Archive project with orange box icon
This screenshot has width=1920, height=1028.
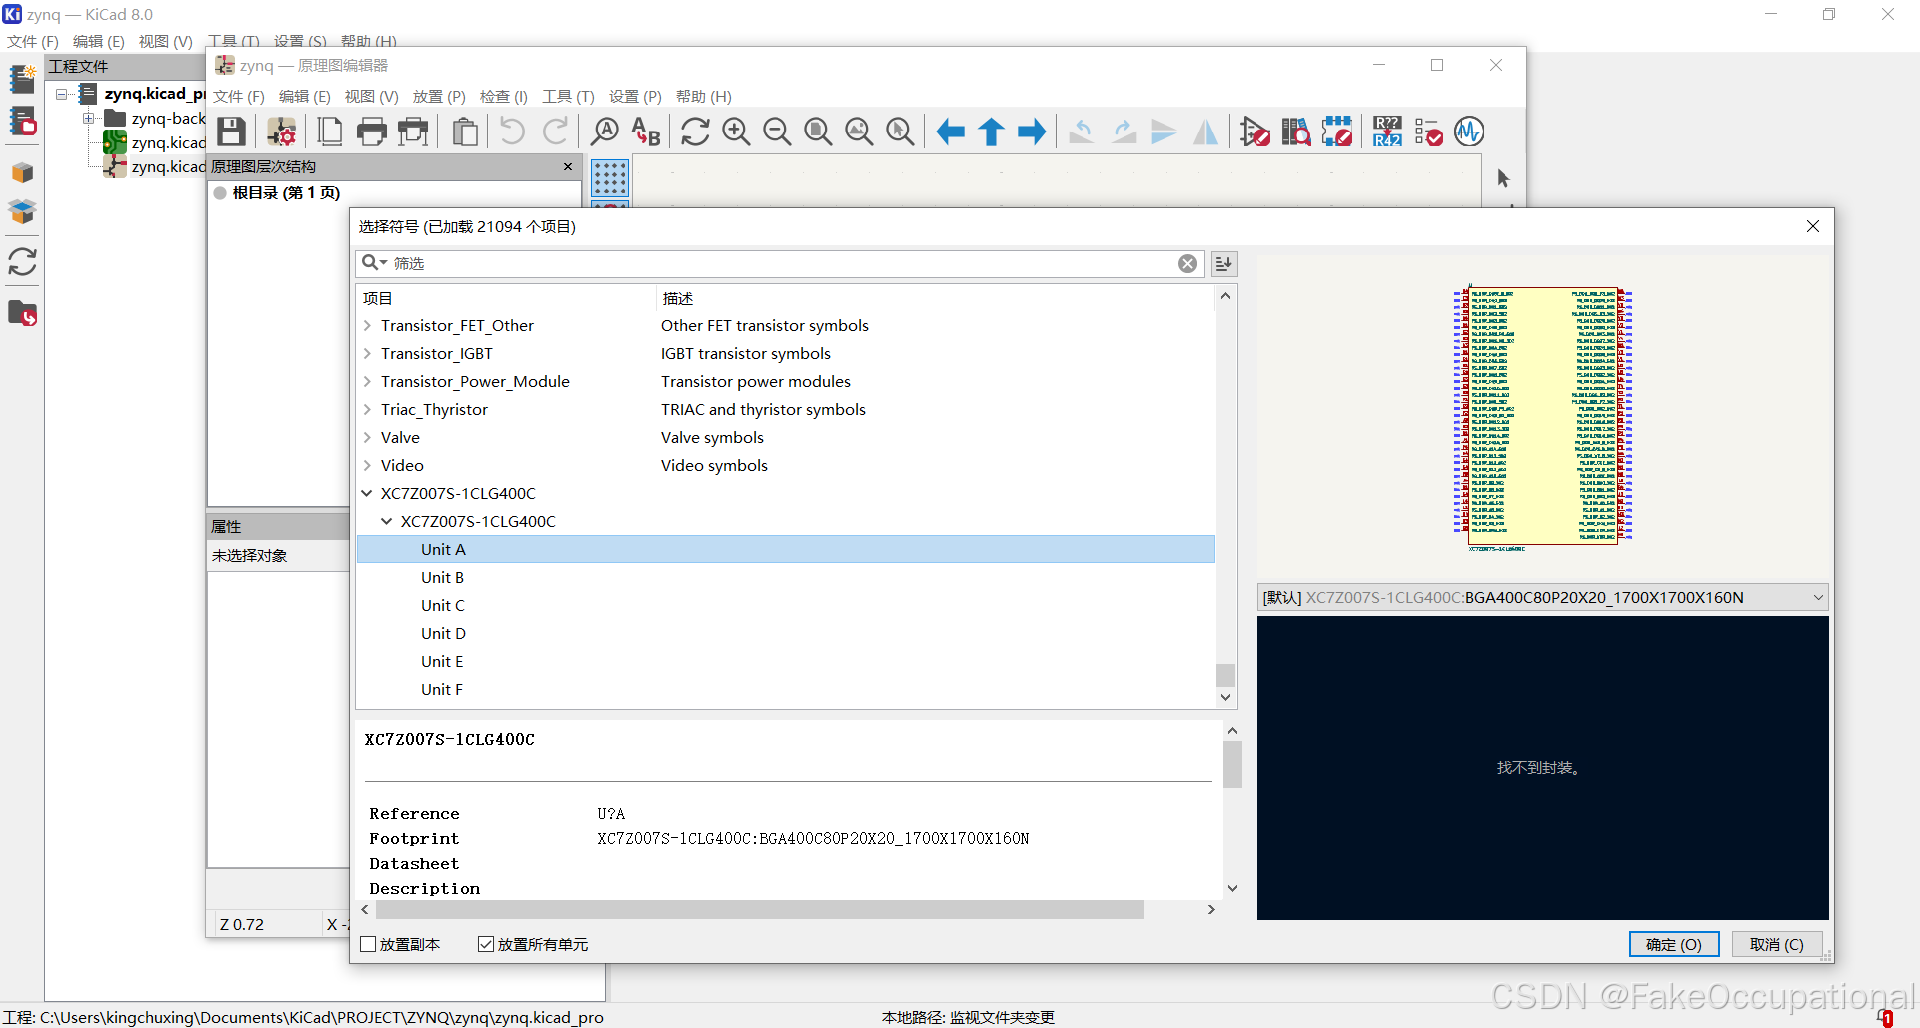click(x=22, y=173)
